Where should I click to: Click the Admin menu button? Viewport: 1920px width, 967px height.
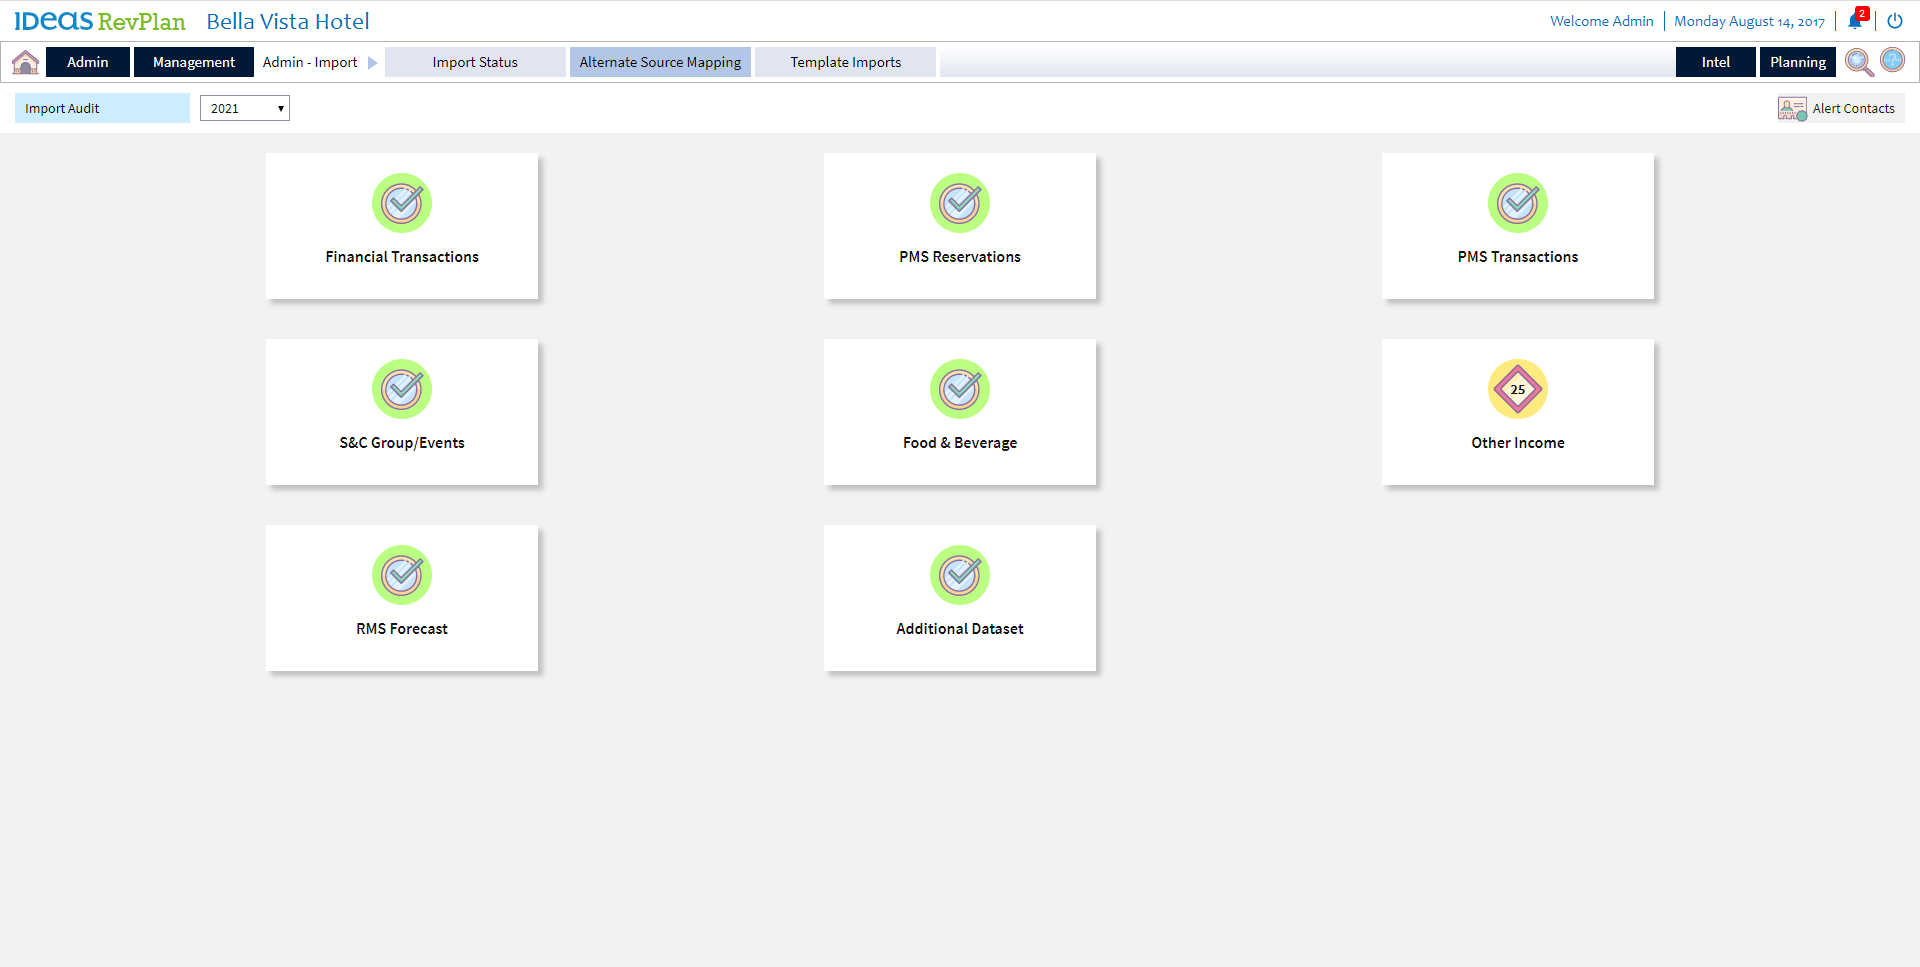[88, 62]
